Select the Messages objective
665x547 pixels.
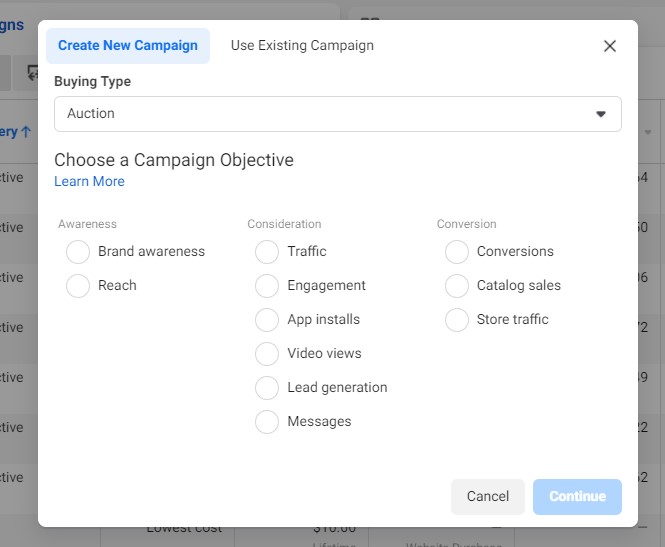(267, 422)
